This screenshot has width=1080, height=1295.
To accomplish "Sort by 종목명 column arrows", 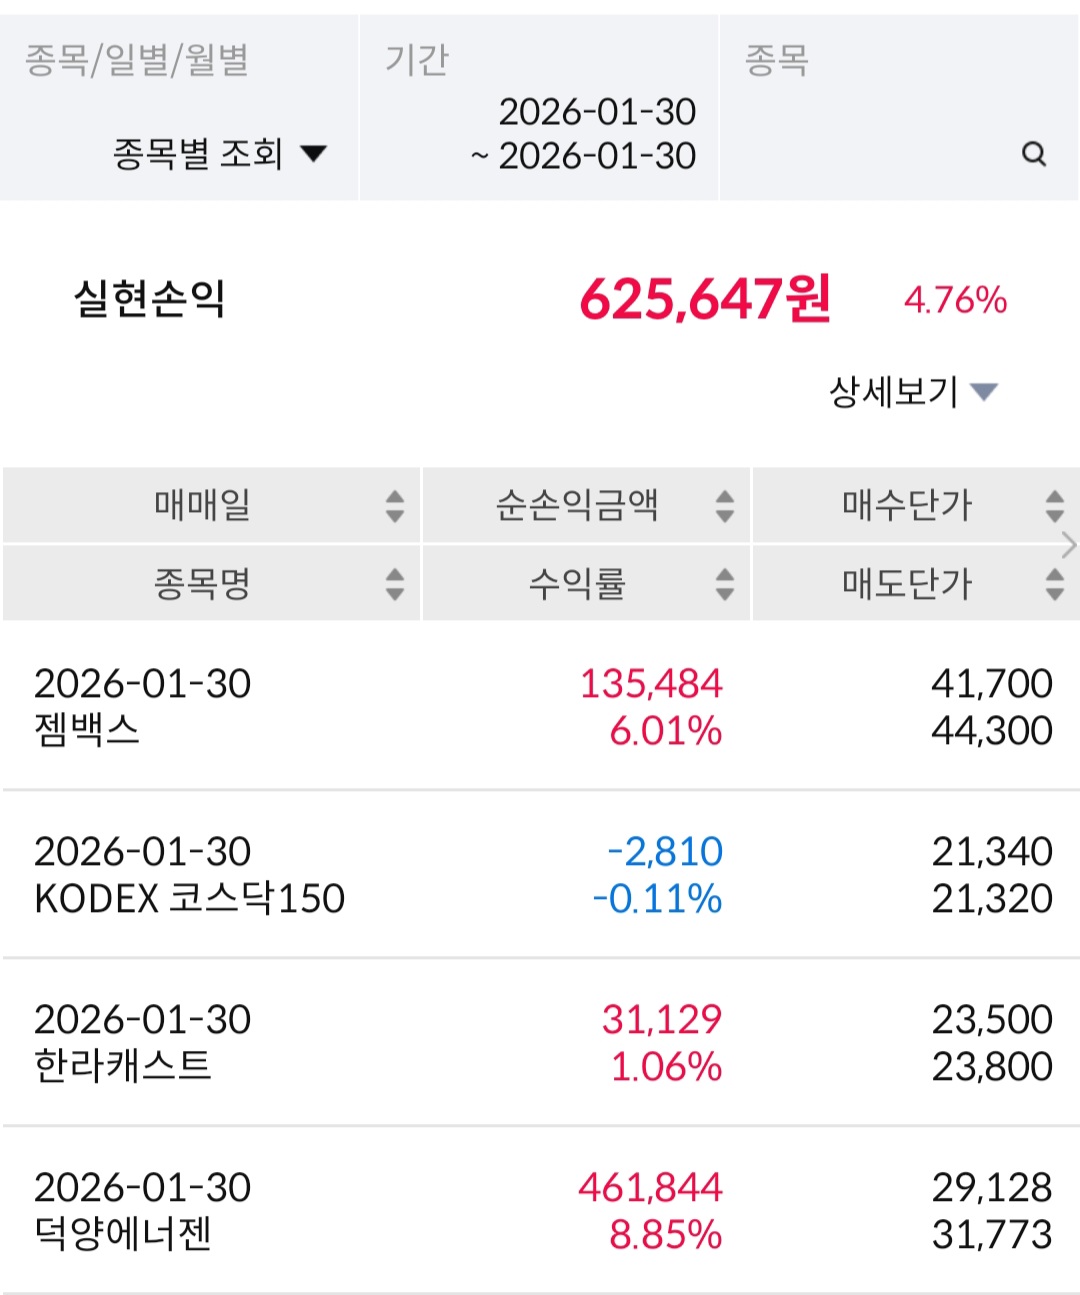I will pos(395,584).
